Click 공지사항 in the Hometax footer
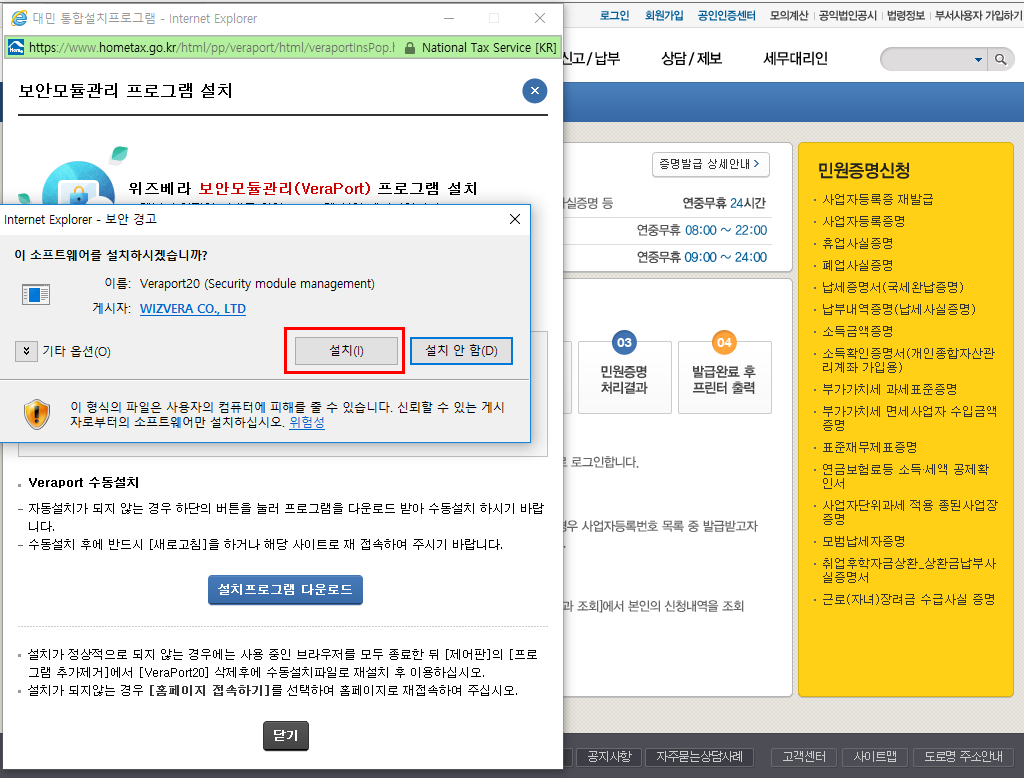Screen dimensions: 1024x778 609,757
